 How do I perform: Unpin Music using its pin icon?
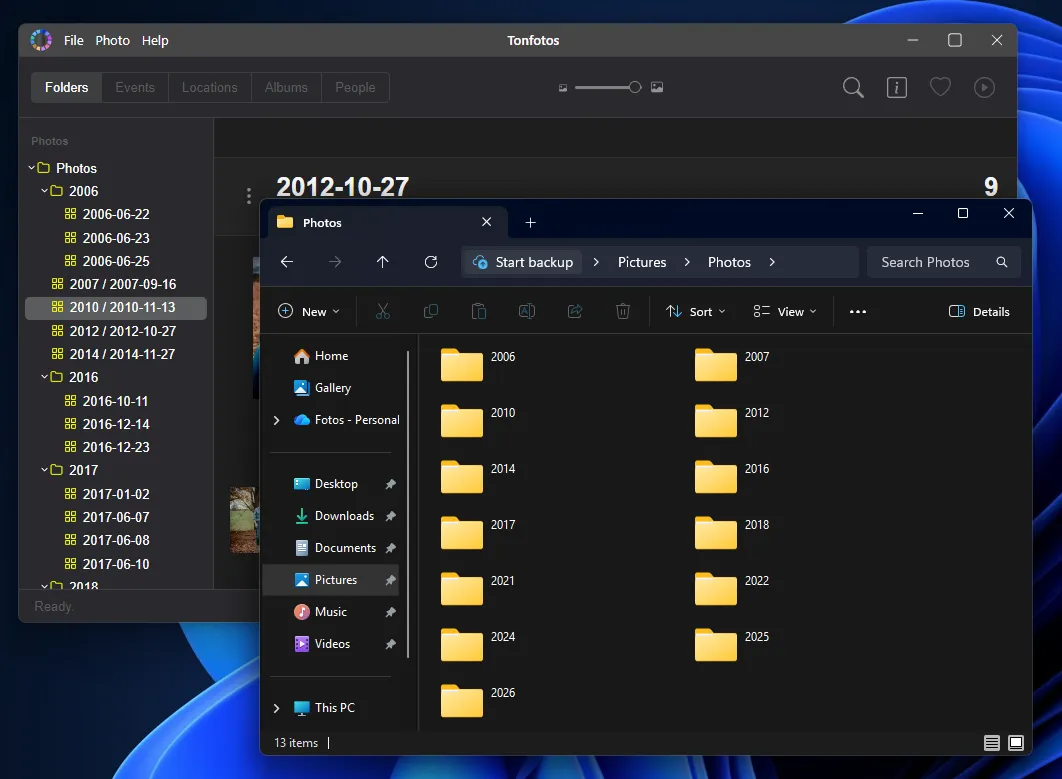coord(390,612)
